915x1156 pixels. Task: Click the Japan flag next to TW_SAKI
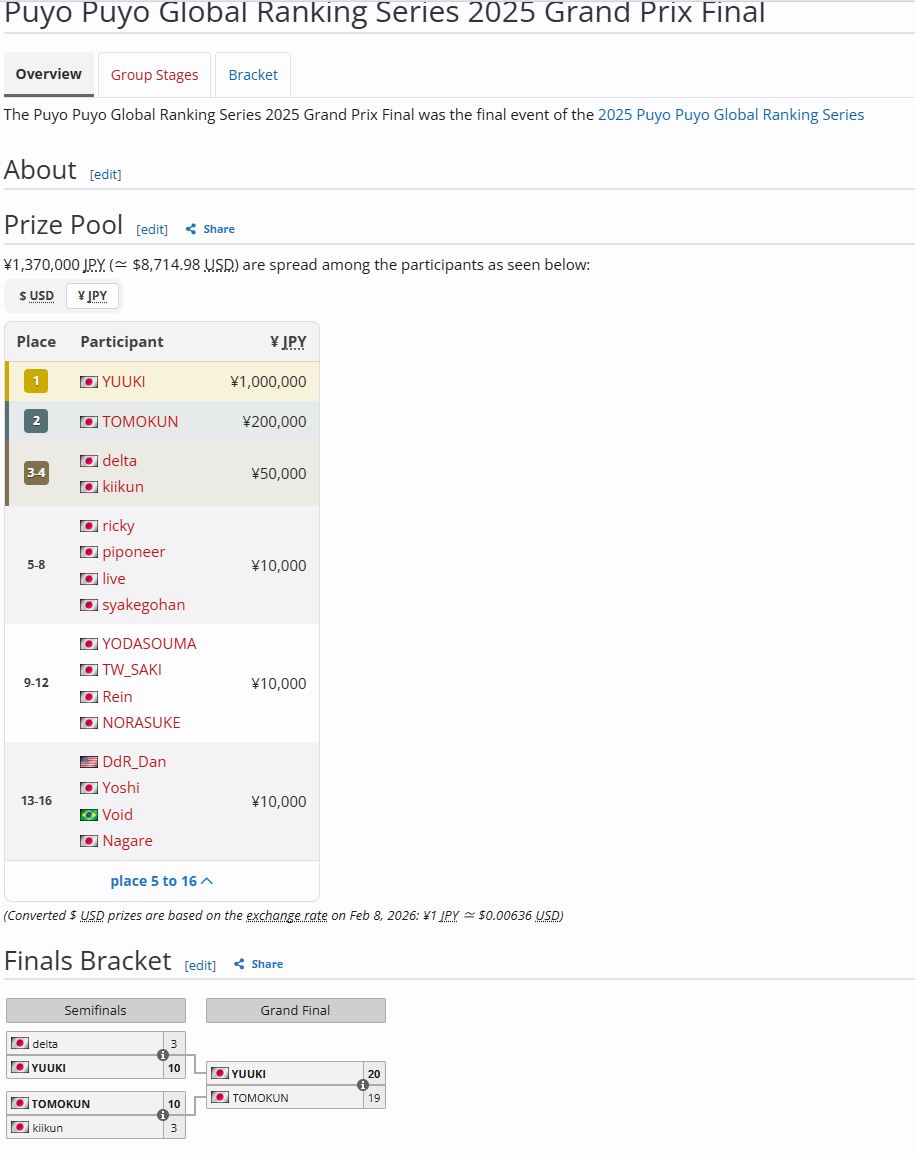click(88, 670)
